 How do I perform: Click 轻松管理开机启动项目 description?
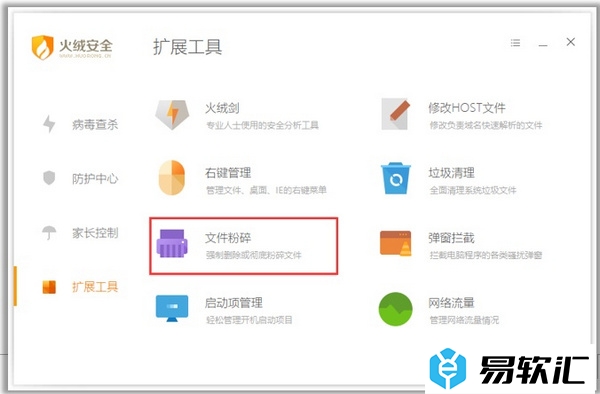(x=249, y=320)
